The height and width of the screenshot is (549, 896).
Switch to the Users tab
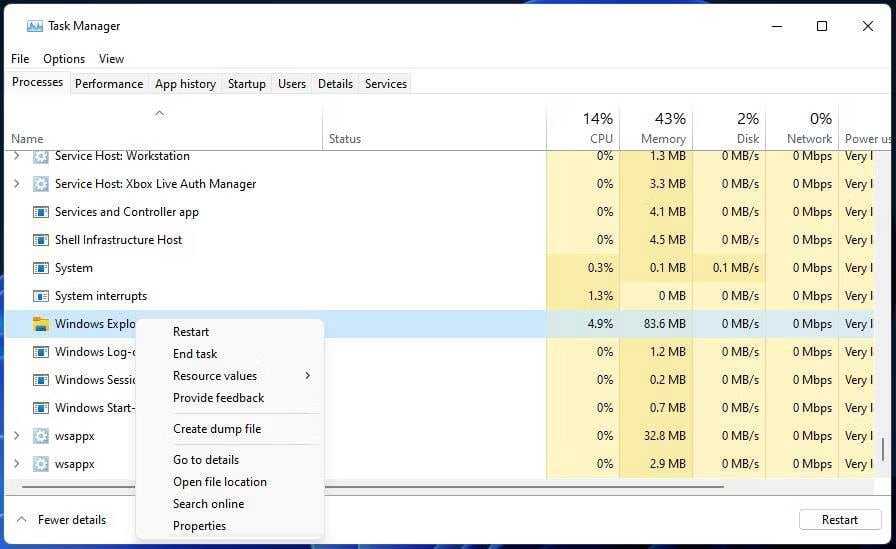292,84
